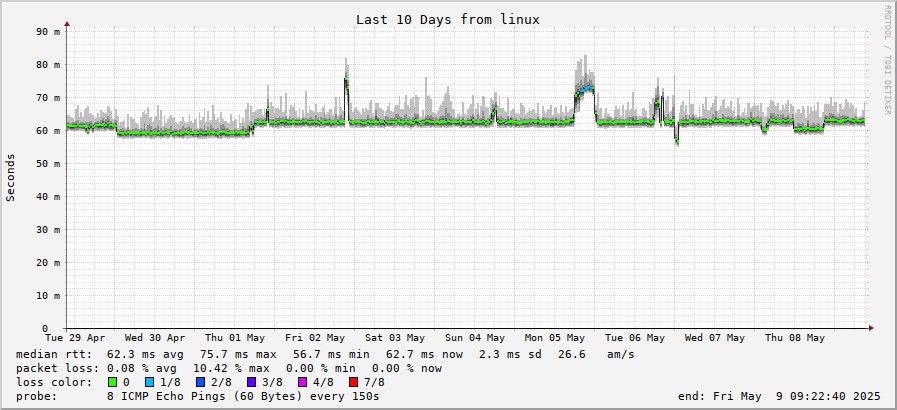This screenshot has width=897, height=410.
Task: Click the '80 m' y-axis value
Action: [49, 65]
